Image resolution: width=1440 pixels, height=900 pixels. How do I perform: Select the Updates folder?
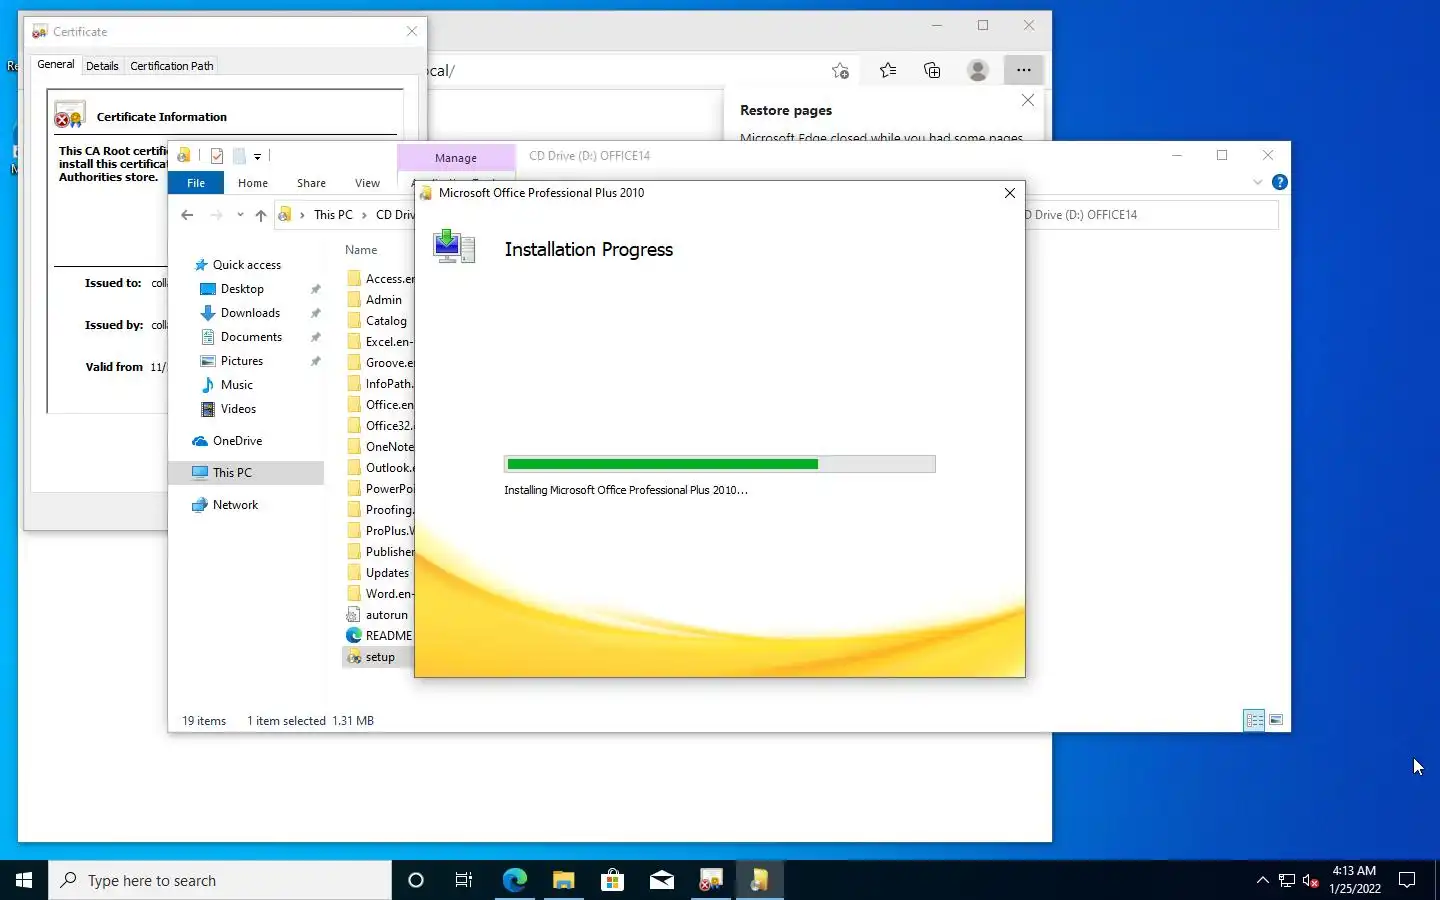coord(387,573)
